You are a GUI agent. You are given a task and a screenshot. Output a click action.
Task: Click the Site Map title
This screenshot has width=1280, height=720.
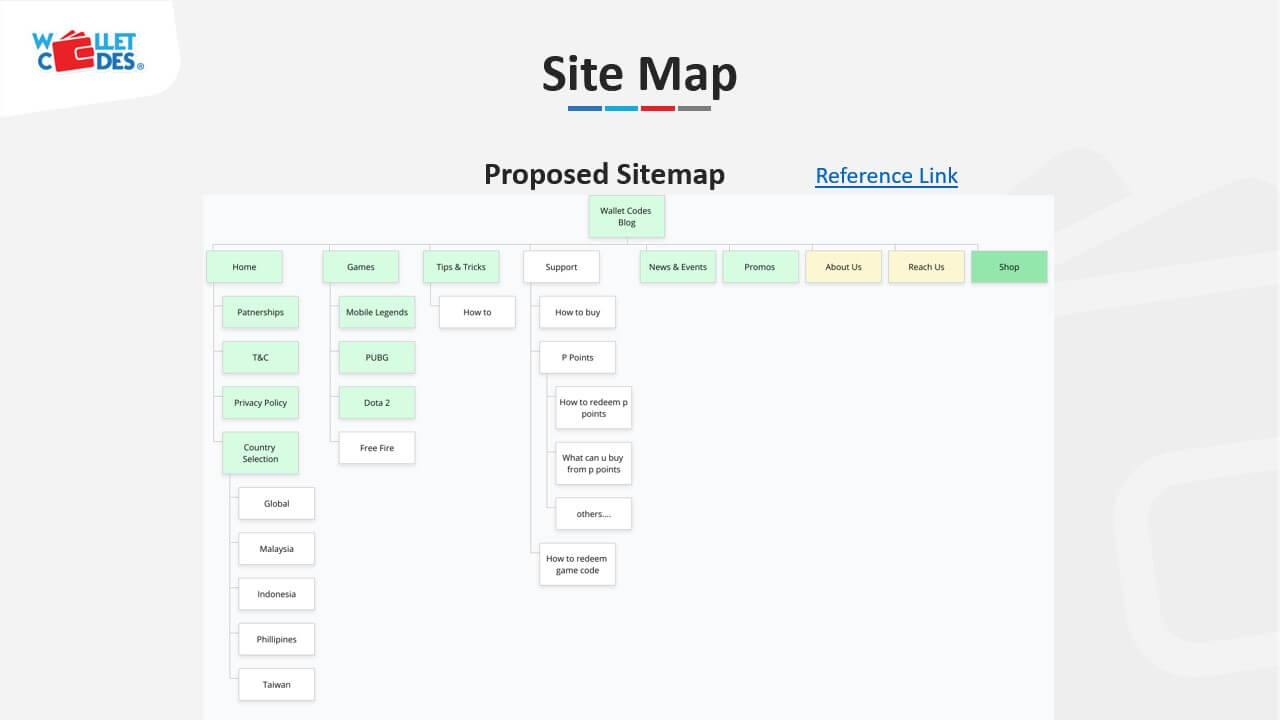point(640,74)
